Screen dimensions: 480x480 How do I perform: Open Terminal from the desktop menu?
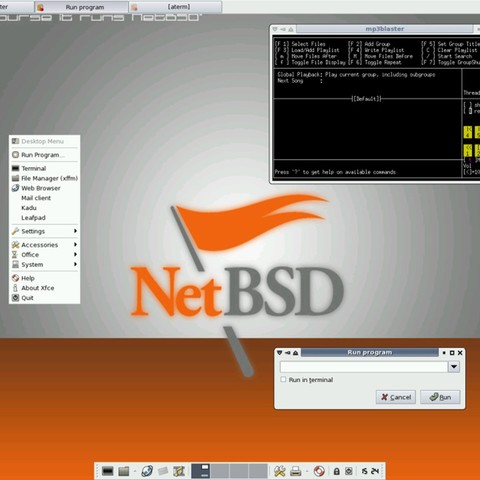[44, 168]
